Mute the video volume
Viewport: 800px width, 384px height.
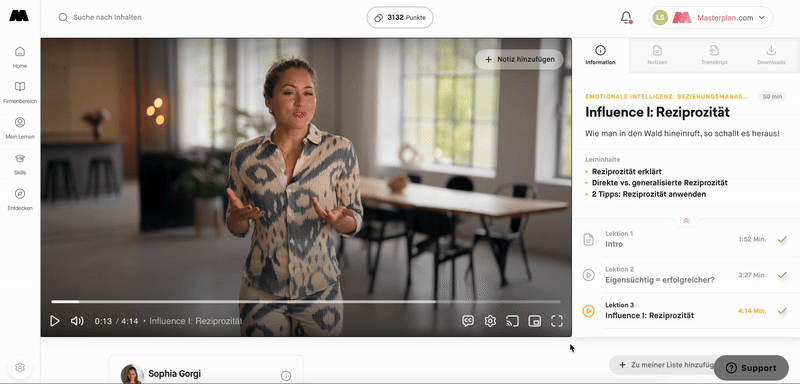pos(77,321)
